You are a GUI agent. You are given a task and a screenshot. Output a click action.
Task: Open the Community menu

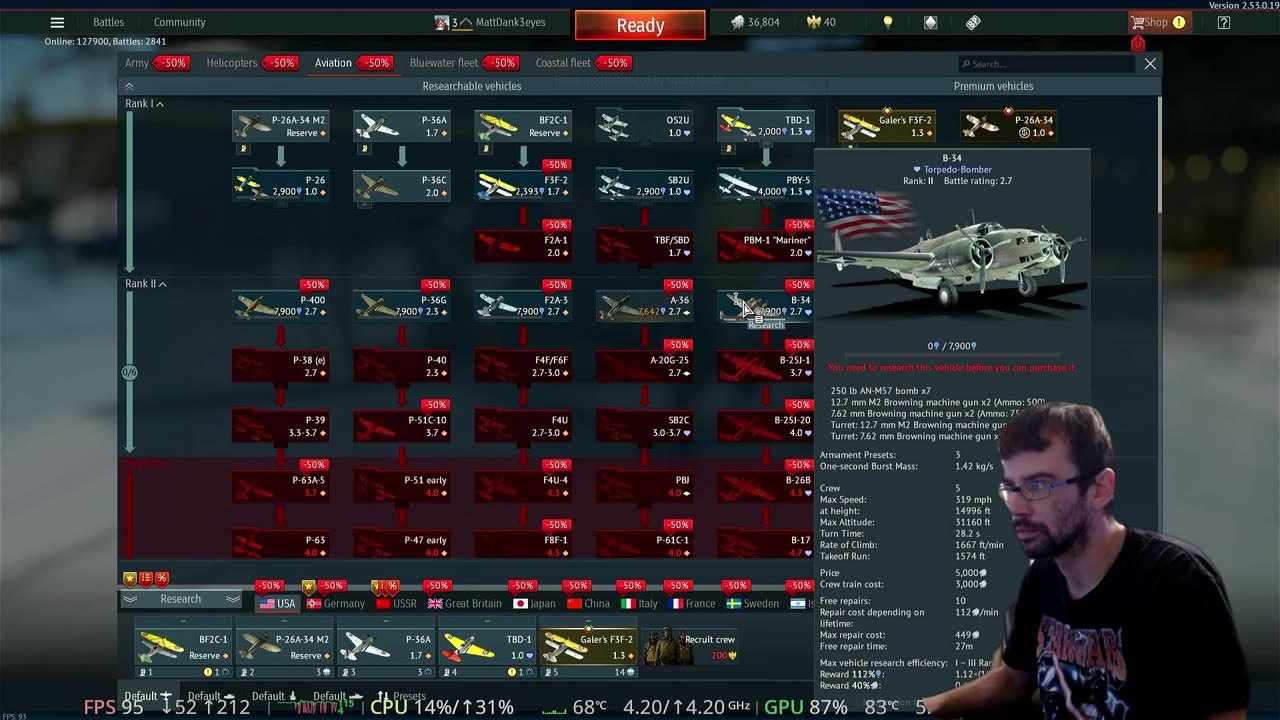click(179, 22)
